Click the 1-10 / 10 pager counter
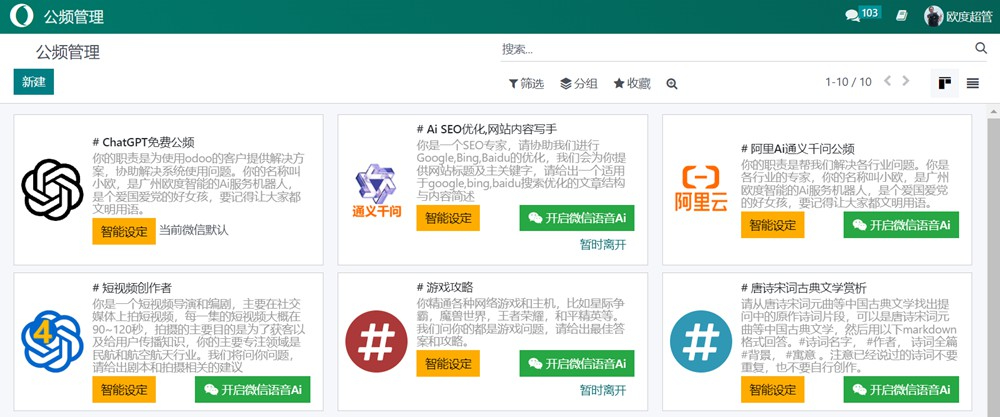 click(848, 82)
